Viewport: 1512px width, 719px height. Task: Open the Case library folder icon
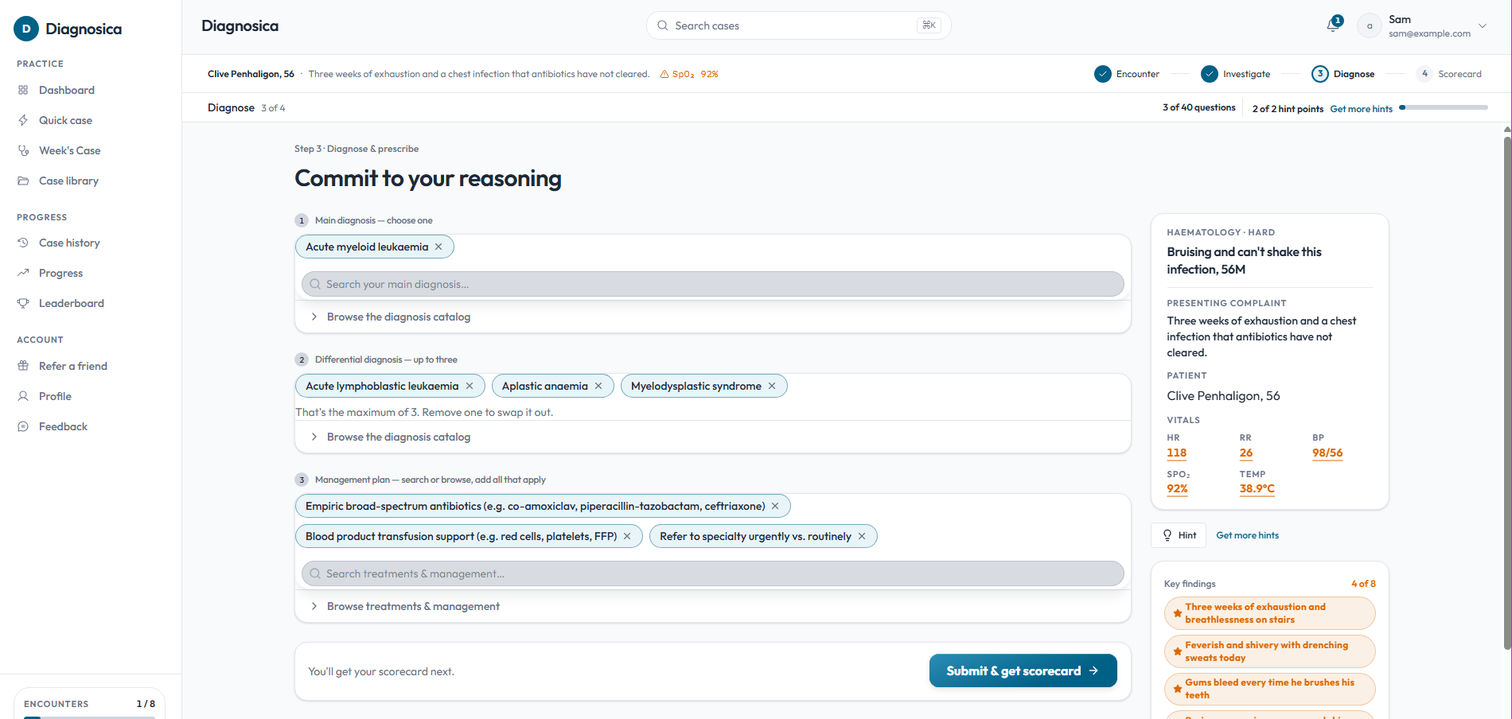[x=23, y=181]
